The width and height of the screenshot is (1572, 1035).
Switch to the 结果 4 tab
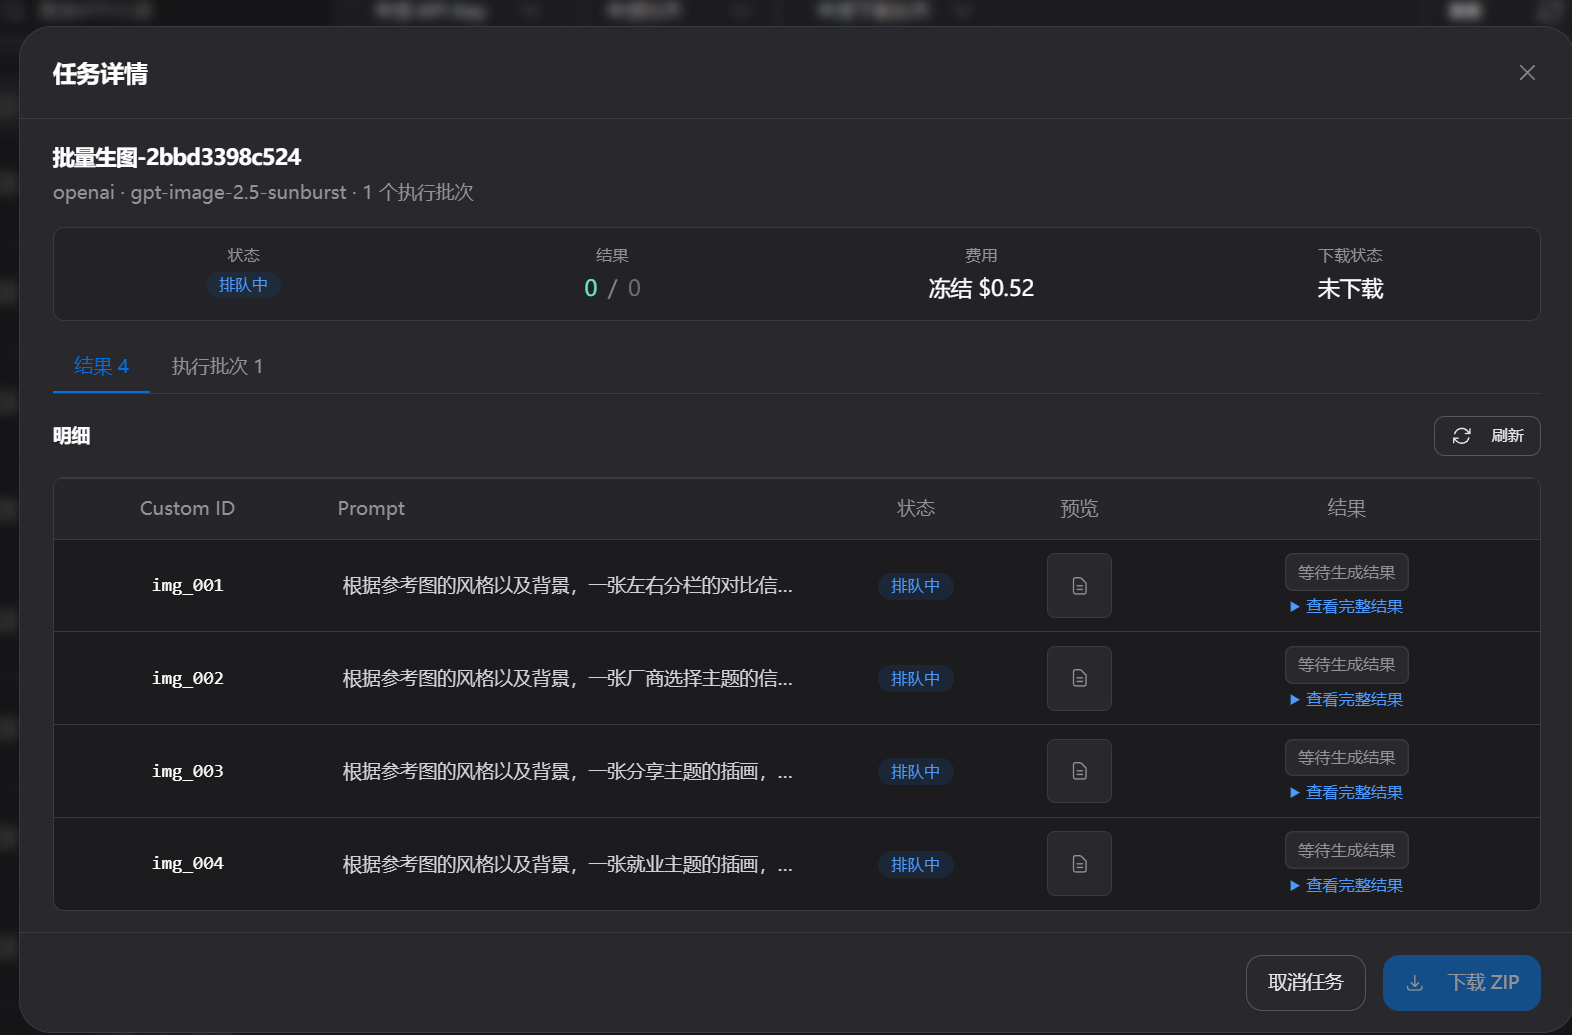pyautogui.click(x=101, y=366)
